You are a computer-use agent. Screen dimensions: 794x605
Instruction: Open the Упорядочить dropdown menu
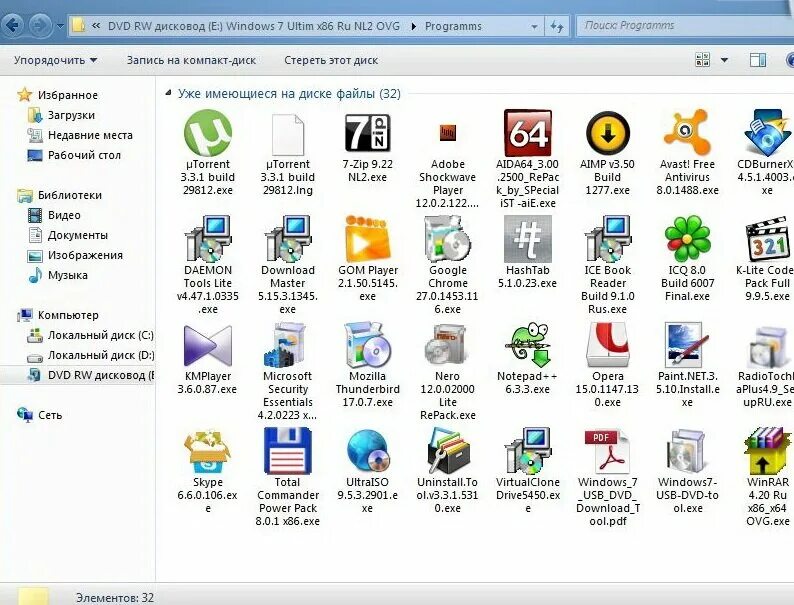click(x=55, y=60)
